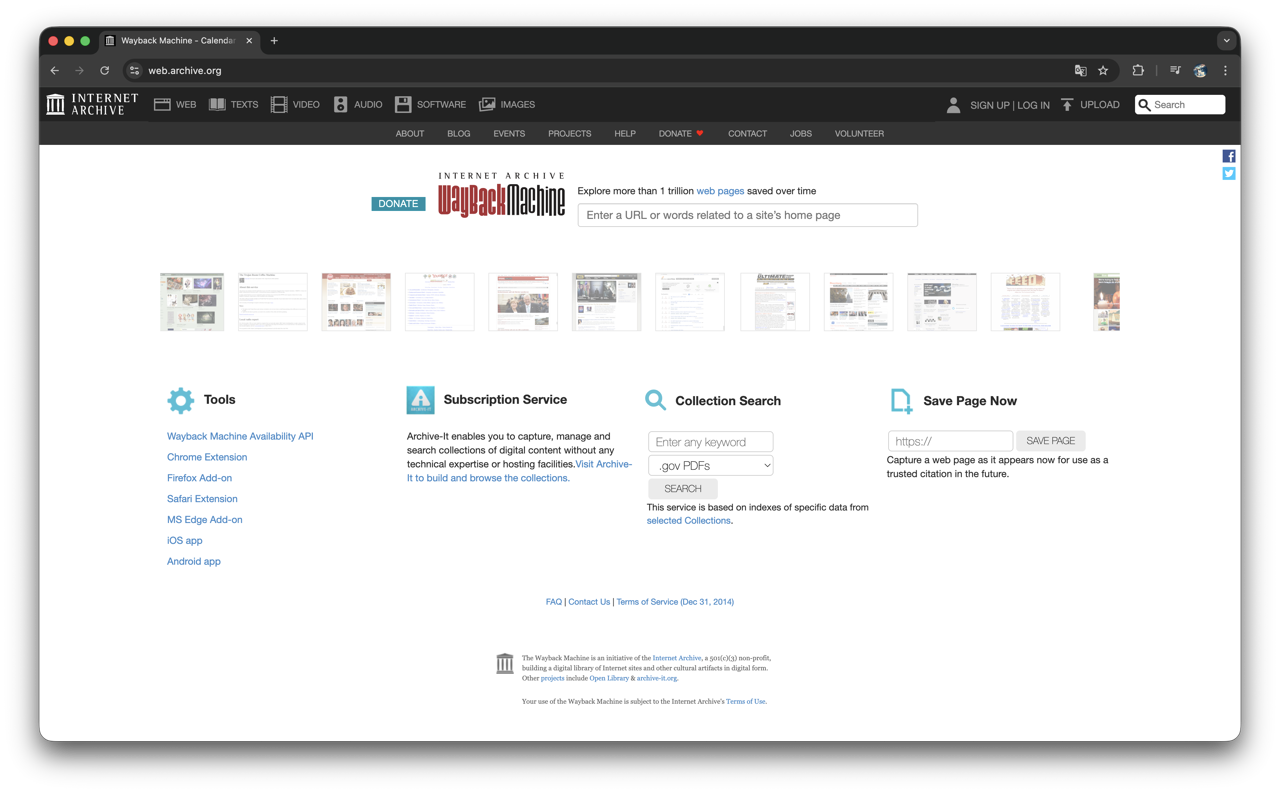Open the Images media section

point(507,104)
